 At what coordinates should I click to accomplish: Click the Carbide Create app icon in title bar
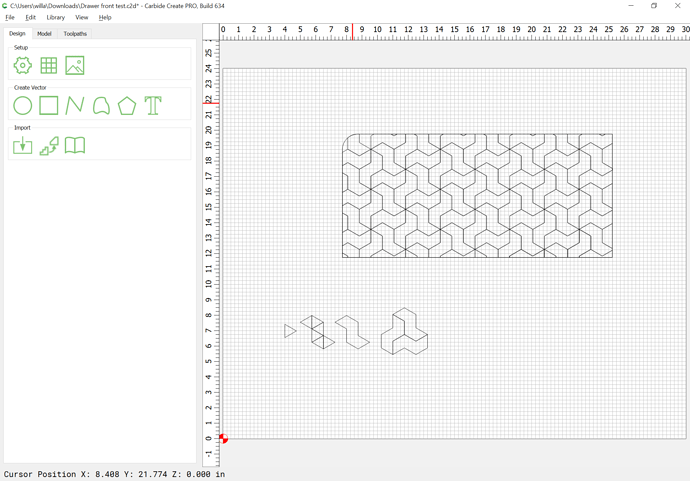coord(5,6)
